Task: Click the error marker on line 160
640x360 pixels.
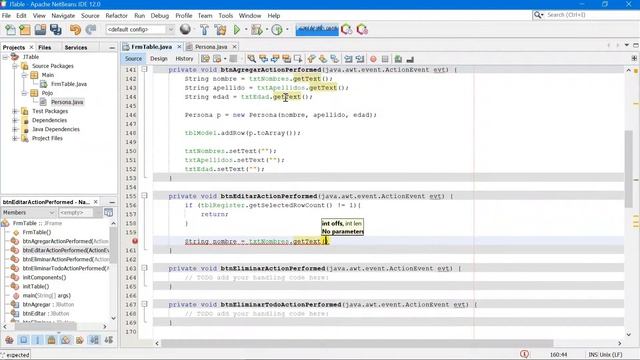Action: (135, 241)
